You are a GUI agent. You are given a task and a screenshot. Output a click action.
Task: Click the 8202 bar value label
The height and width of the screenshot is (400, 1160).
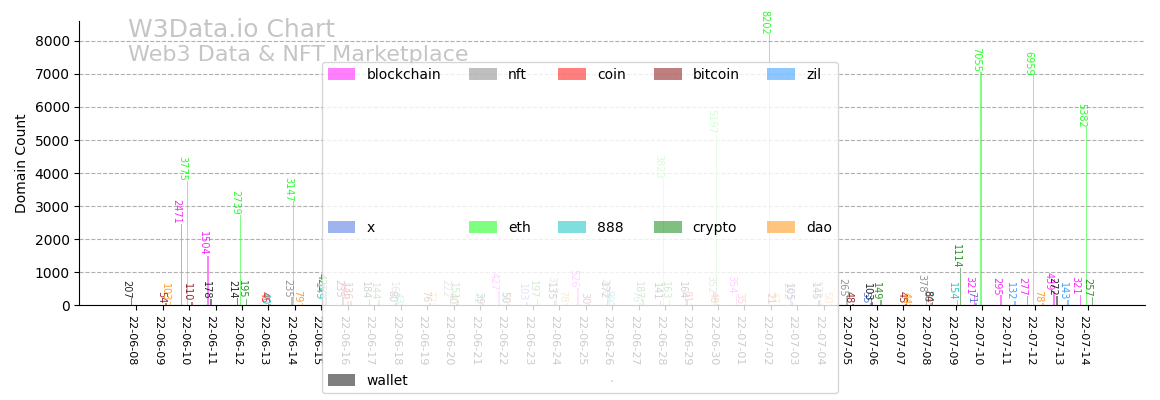coord(765,23)
